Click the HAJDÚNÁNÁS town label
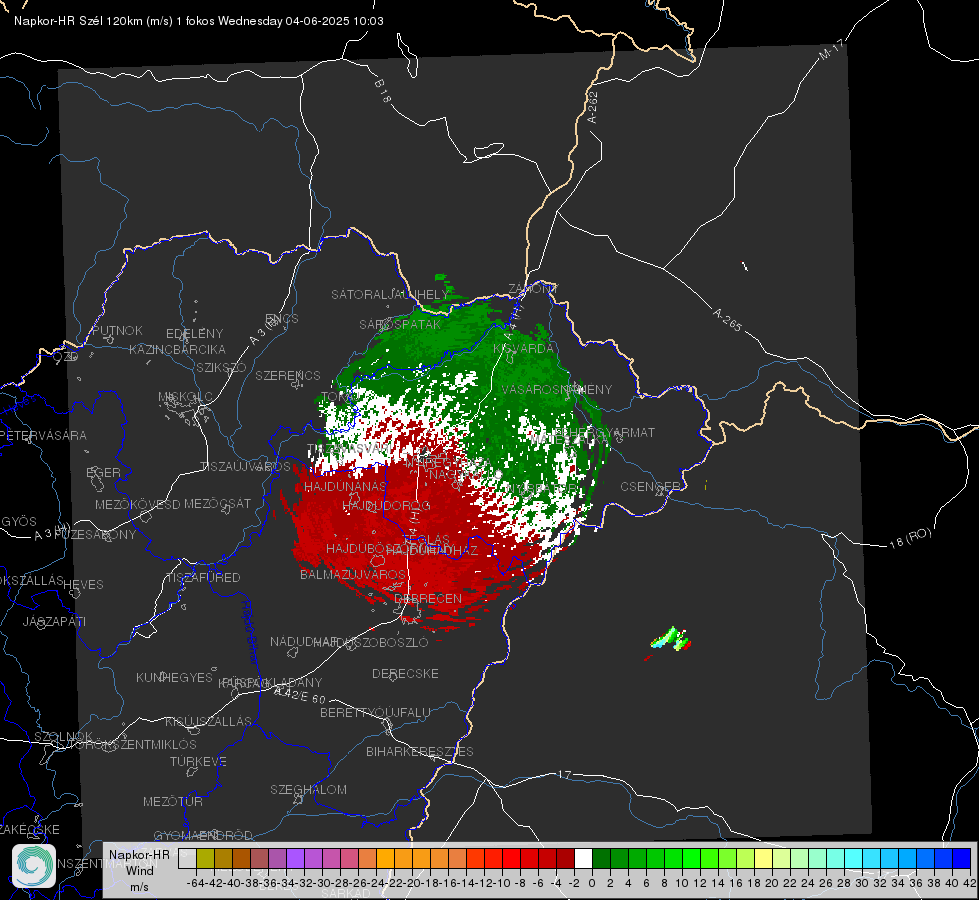The height and width of the screenshot is (900, 979). pyautogui.click(x=345, y=486)
